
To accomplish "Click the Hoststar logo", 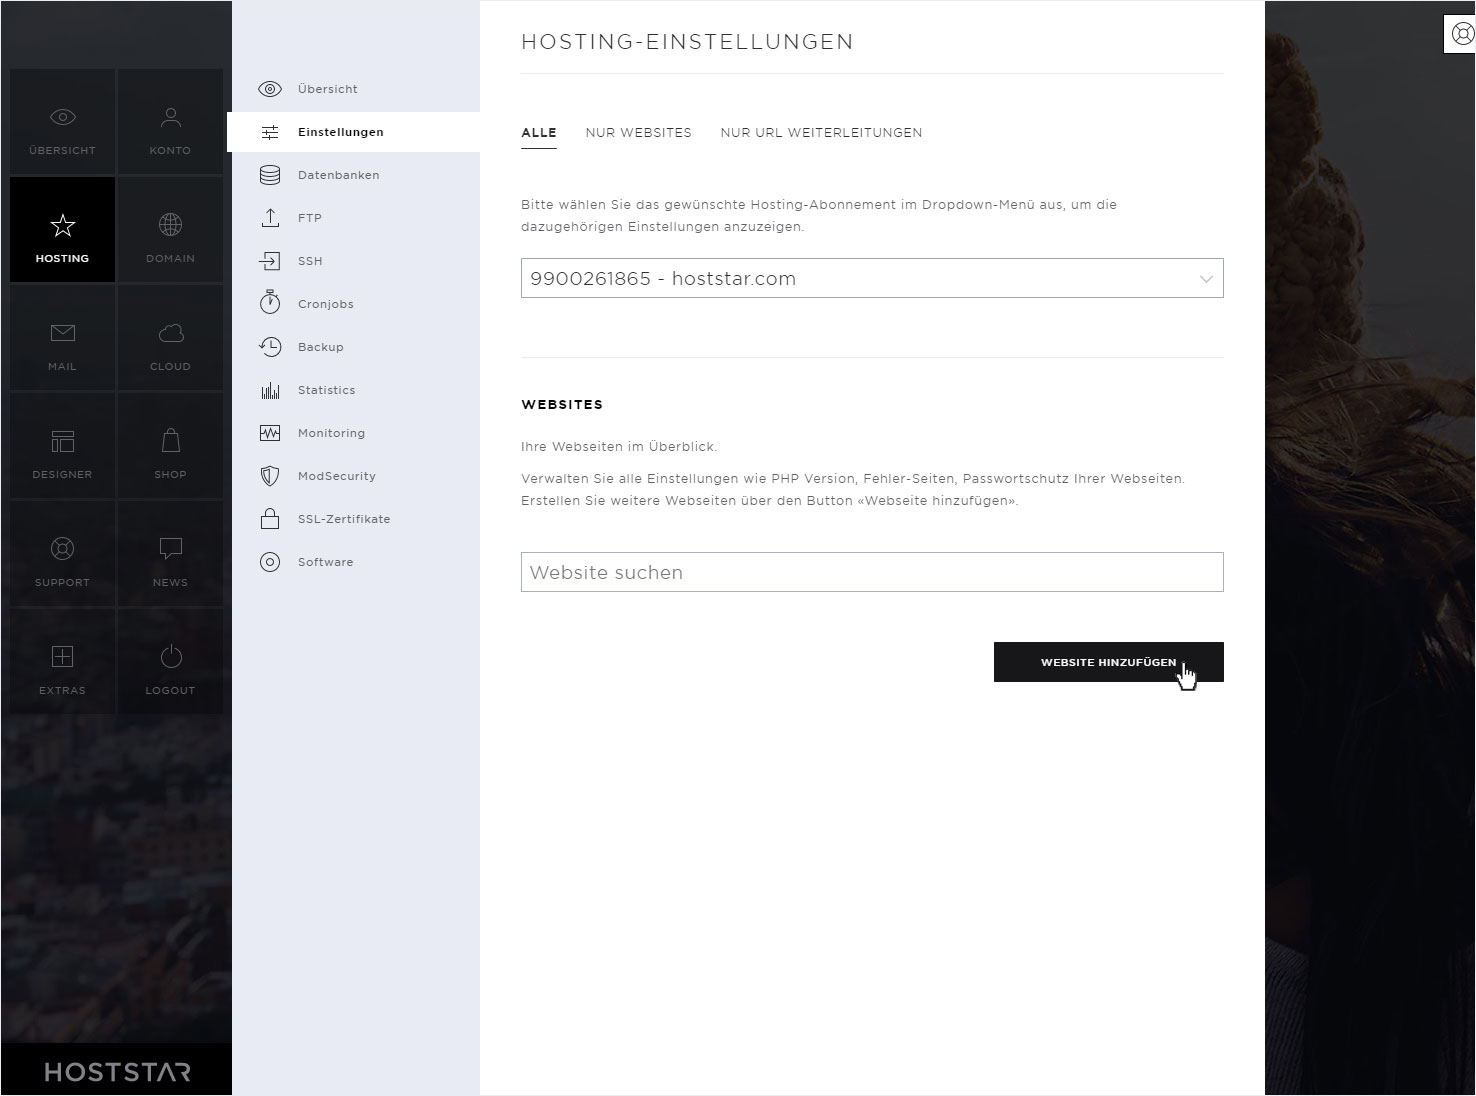I will click(x=117, y=1072).
